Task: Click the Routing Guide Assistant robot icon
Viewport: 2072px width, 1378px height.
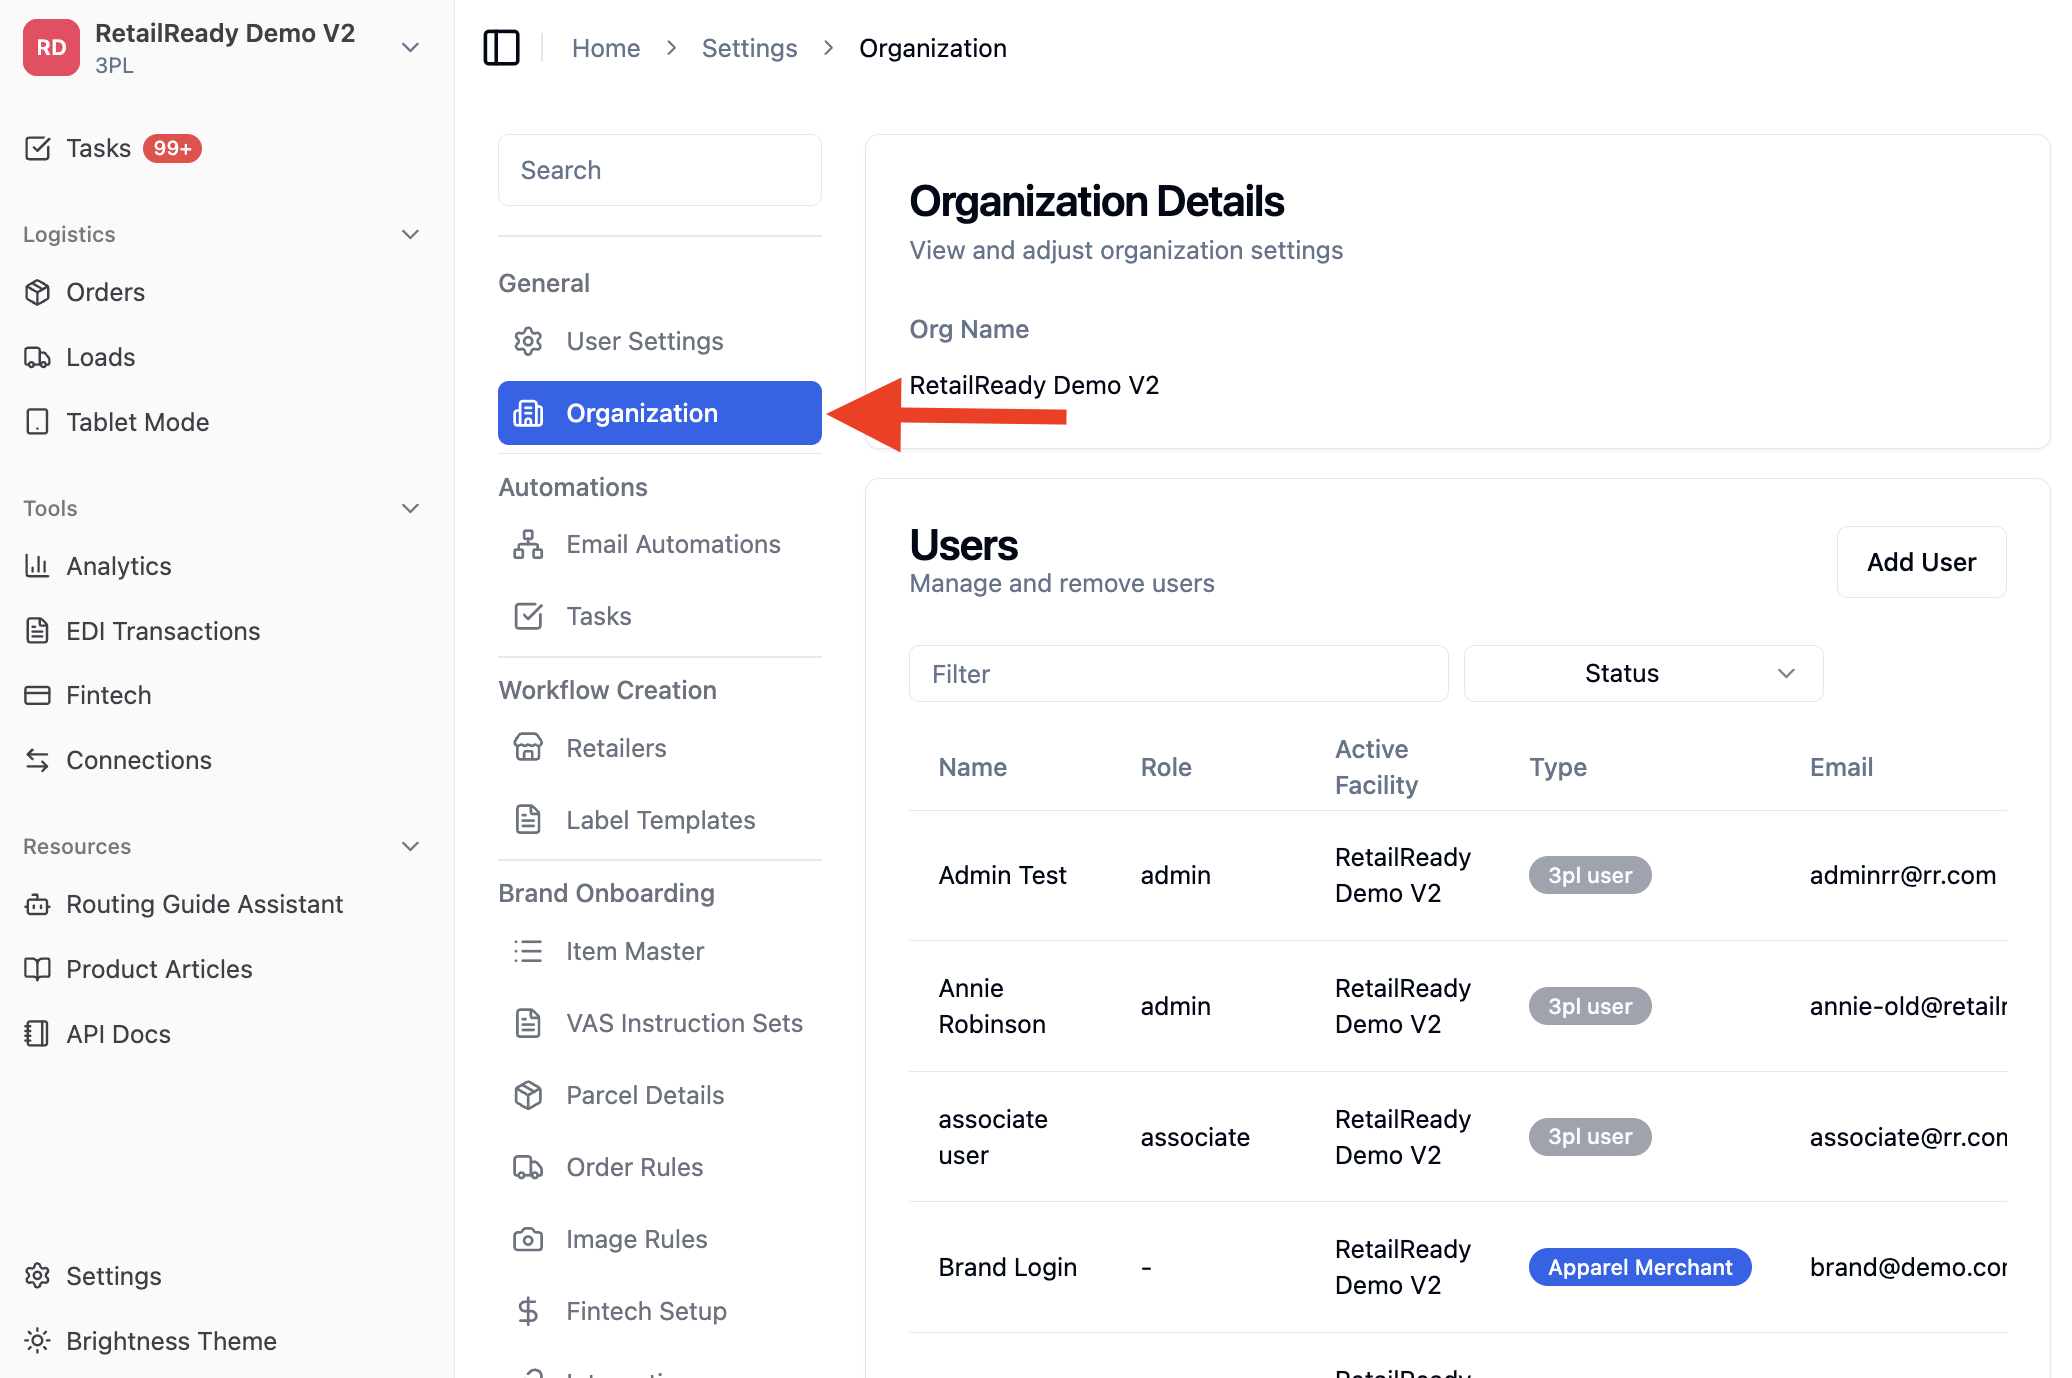Action: [x=37, y=904]
